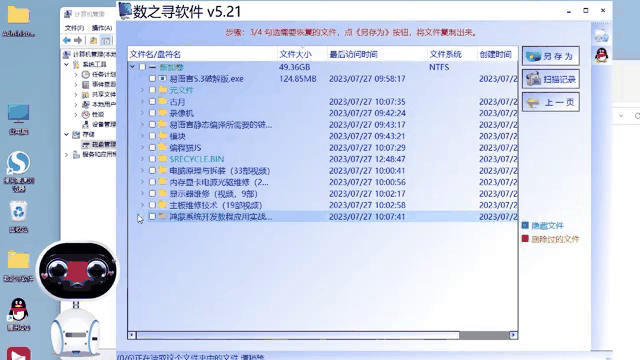Expand the 易语言静态编译 folder node

(142, 124)
